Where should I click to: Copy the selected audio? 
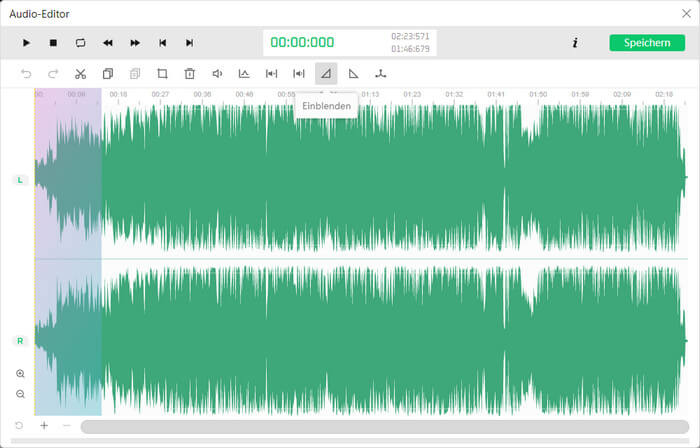pyautogui.click(x=108, y=74)
